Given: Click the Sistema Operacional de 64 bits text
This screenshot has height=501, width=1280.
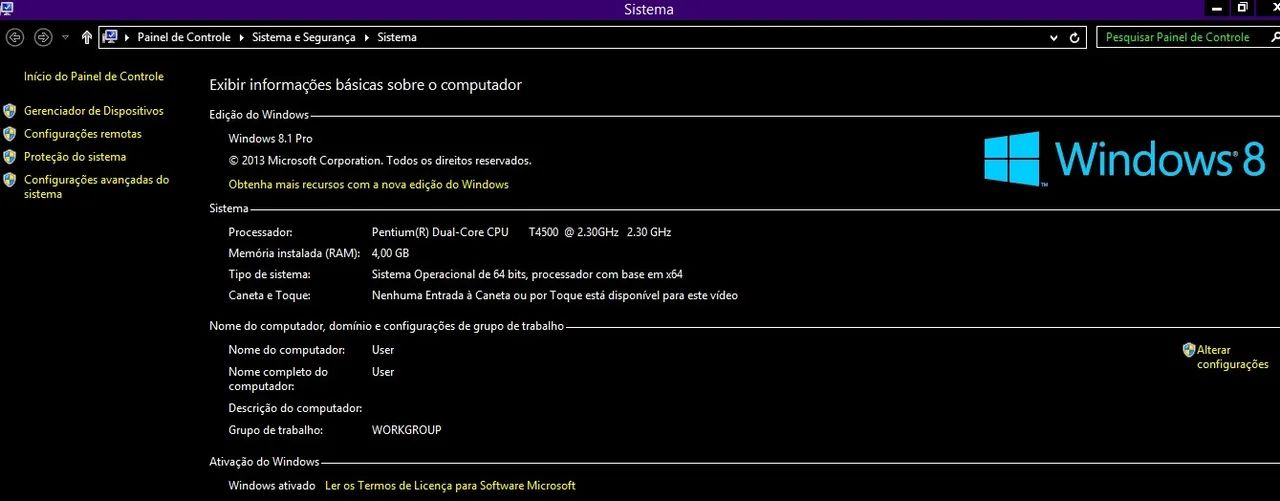Looking at the screenshot, I should (x=528, y=274).
